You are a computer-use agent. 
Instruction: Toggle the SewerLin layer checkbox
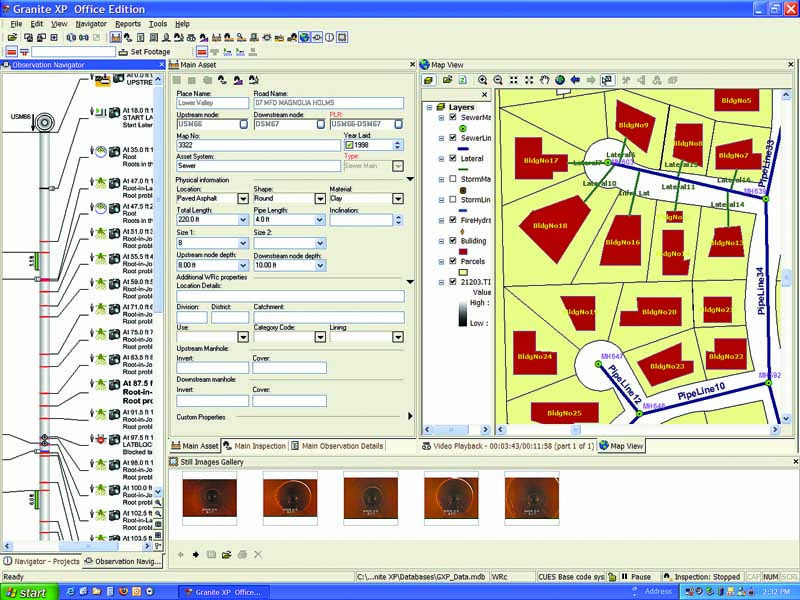453,138
